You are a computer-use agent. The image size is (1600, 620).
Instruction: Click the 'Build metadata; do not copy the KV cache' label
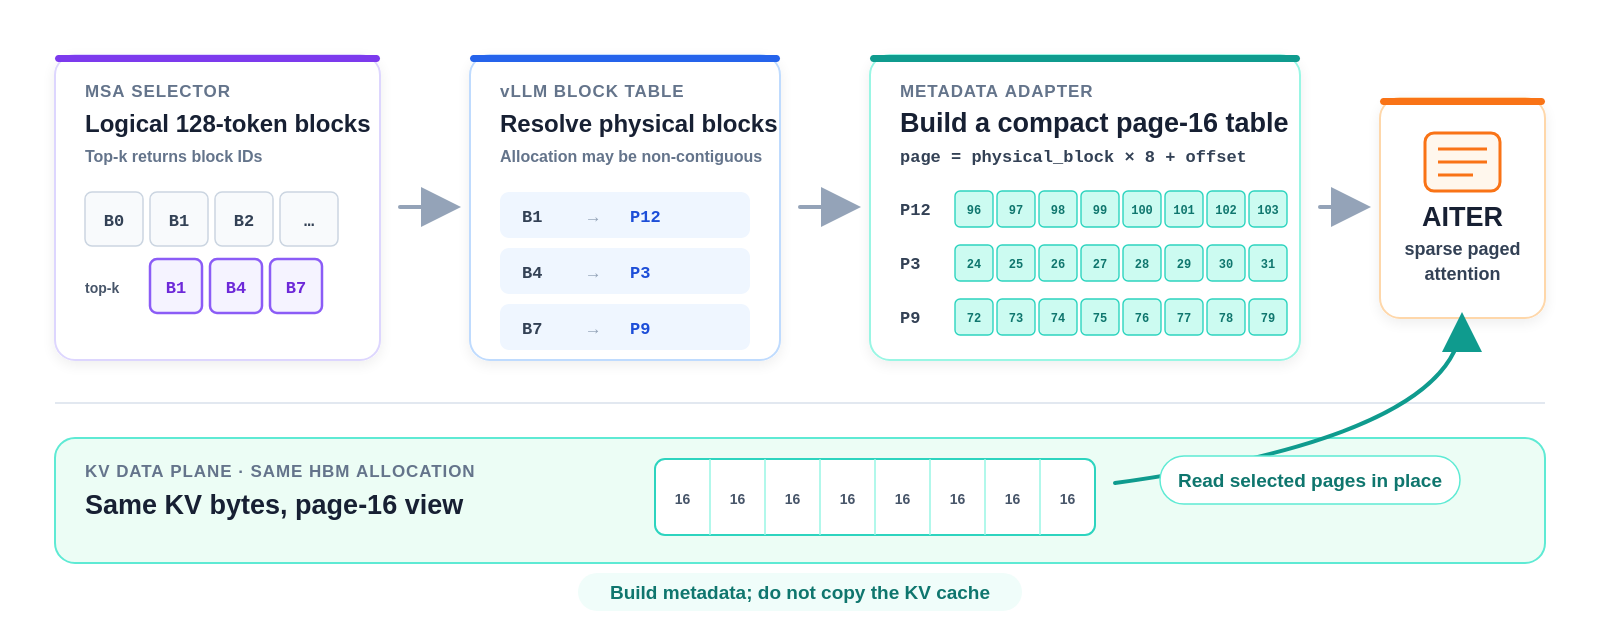[800, 592]
